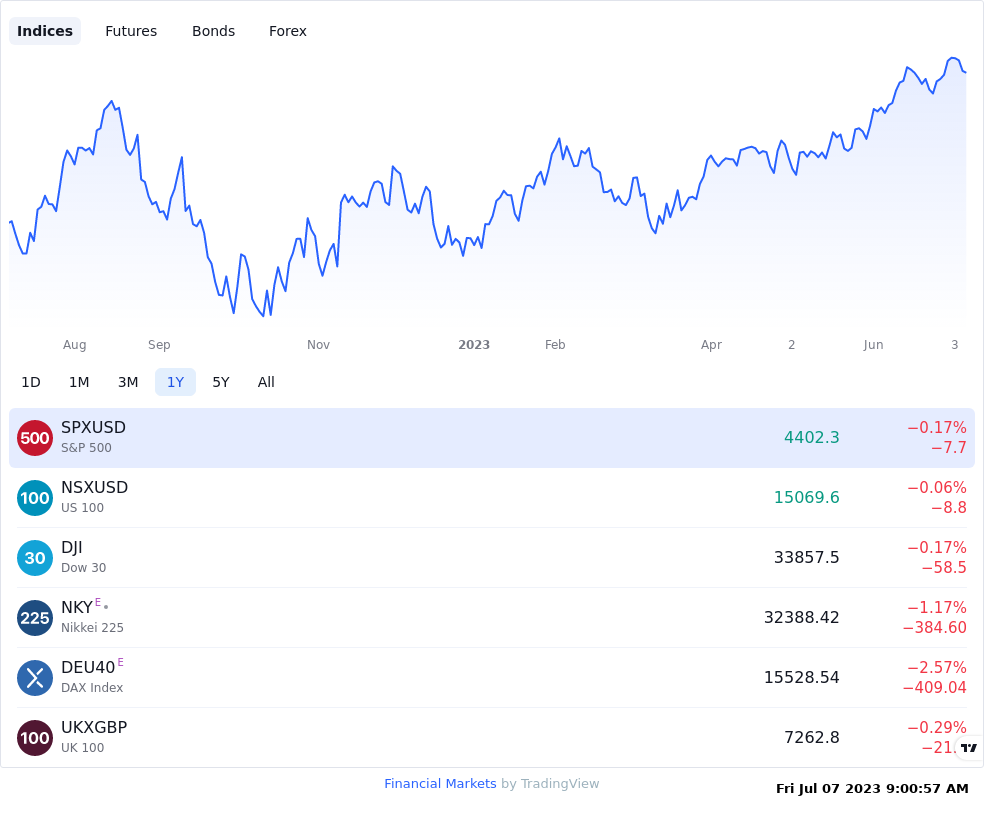Click the 2023 label on chart axis
The height and width of the screenshot is (820, 984).
474,344
